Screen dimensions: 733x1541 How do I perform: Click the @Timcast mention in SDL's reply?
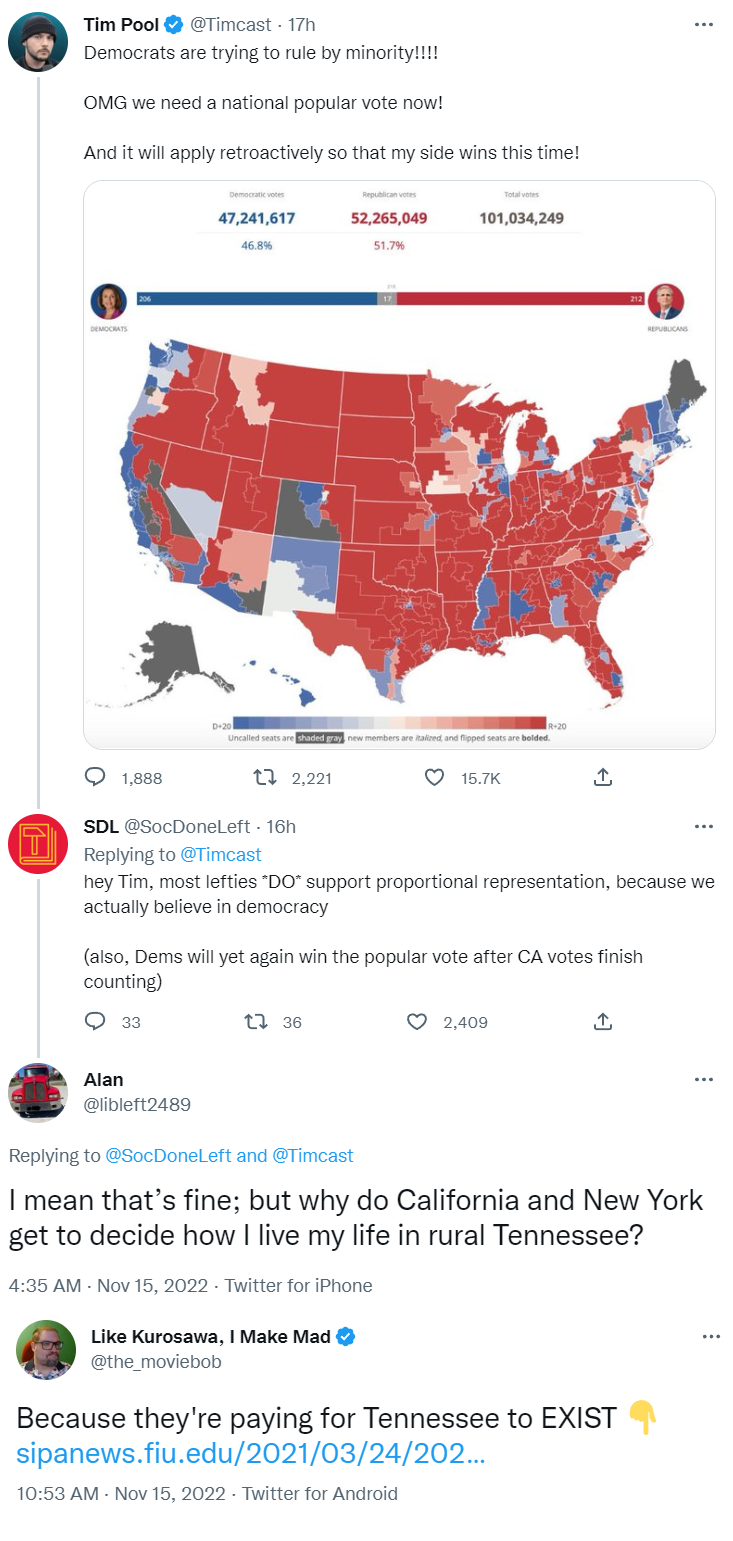[x=220, y=855]
